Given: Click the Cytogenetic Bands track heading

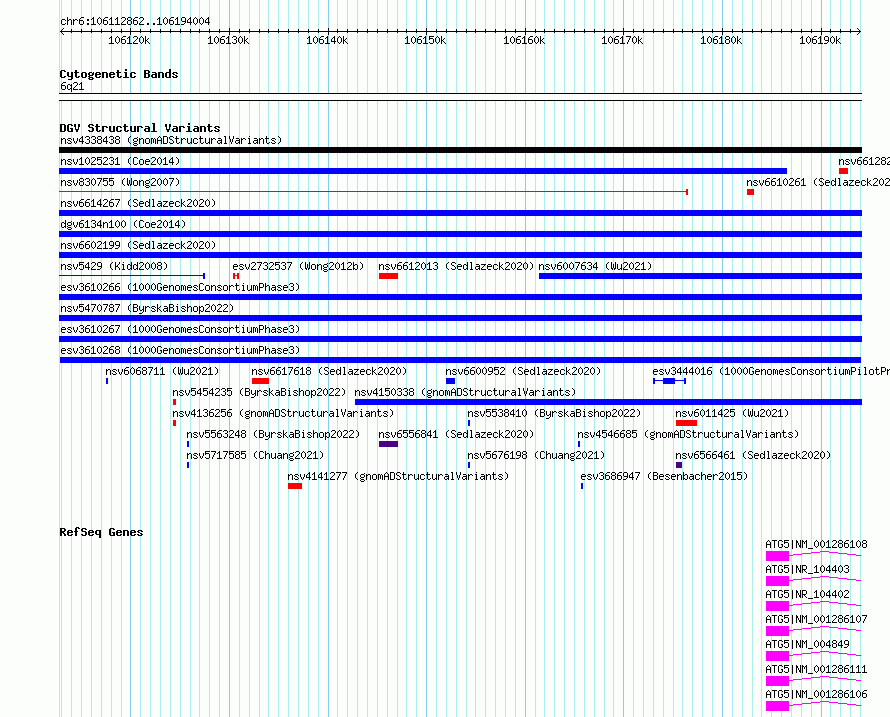Looking at the screenshot, I should (119, 74).
